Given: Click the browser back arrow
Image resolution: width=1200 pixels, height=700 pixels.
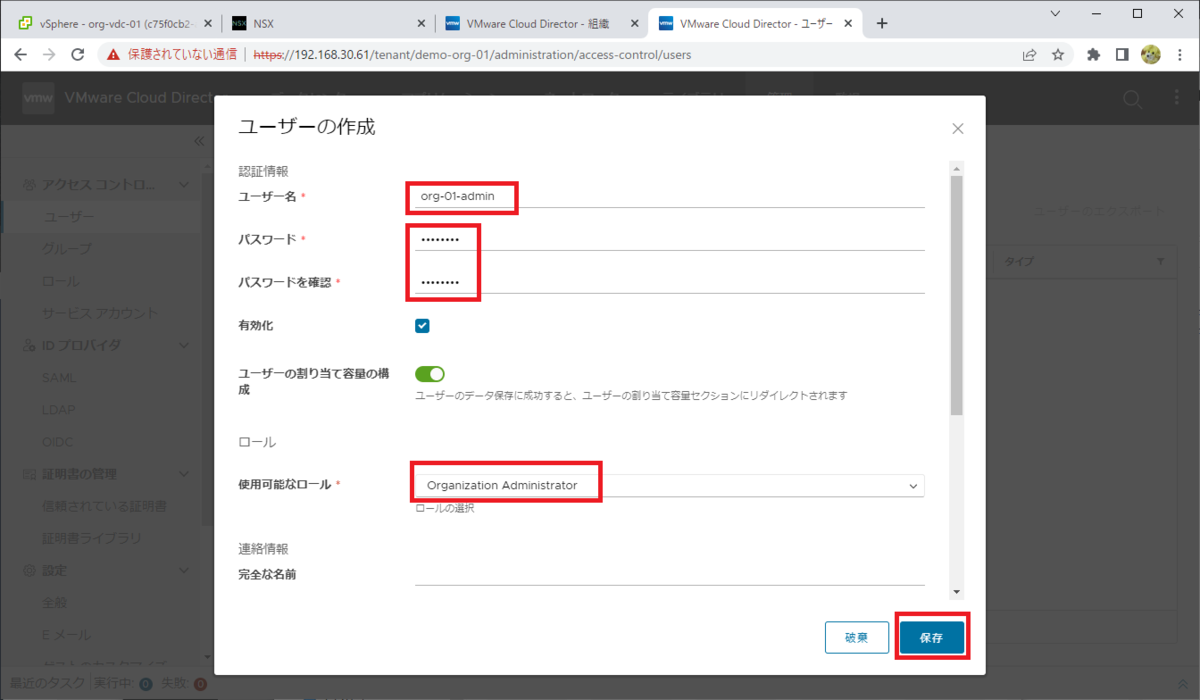Looking at the screenshot, I should pyautogui.click(x=21, y=55).
